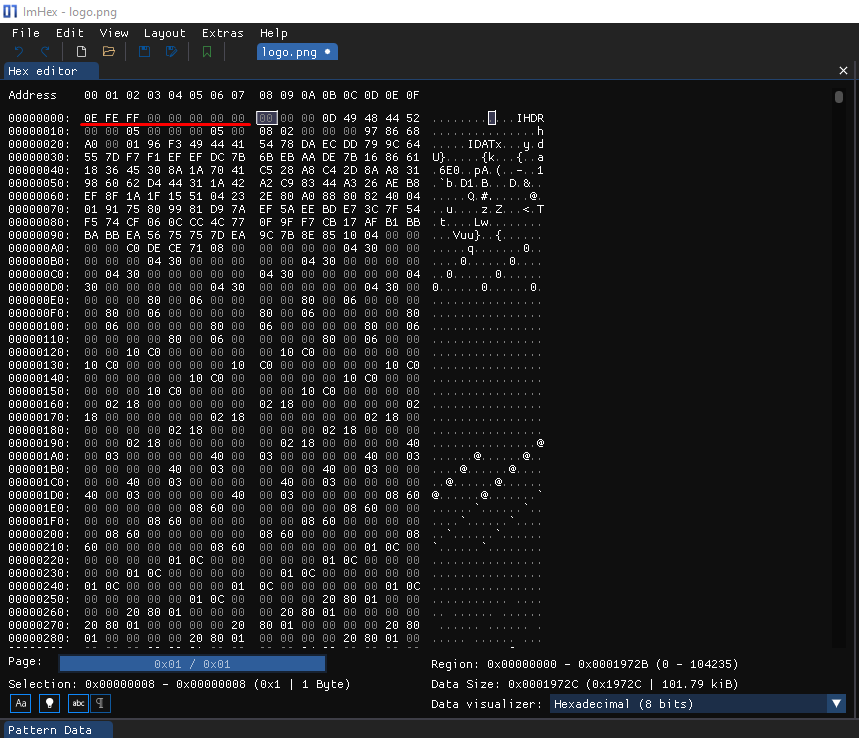Close the Hex editor panel
Image resolution: width=859 pixels, height=738 pixels.
coord(842,71)
